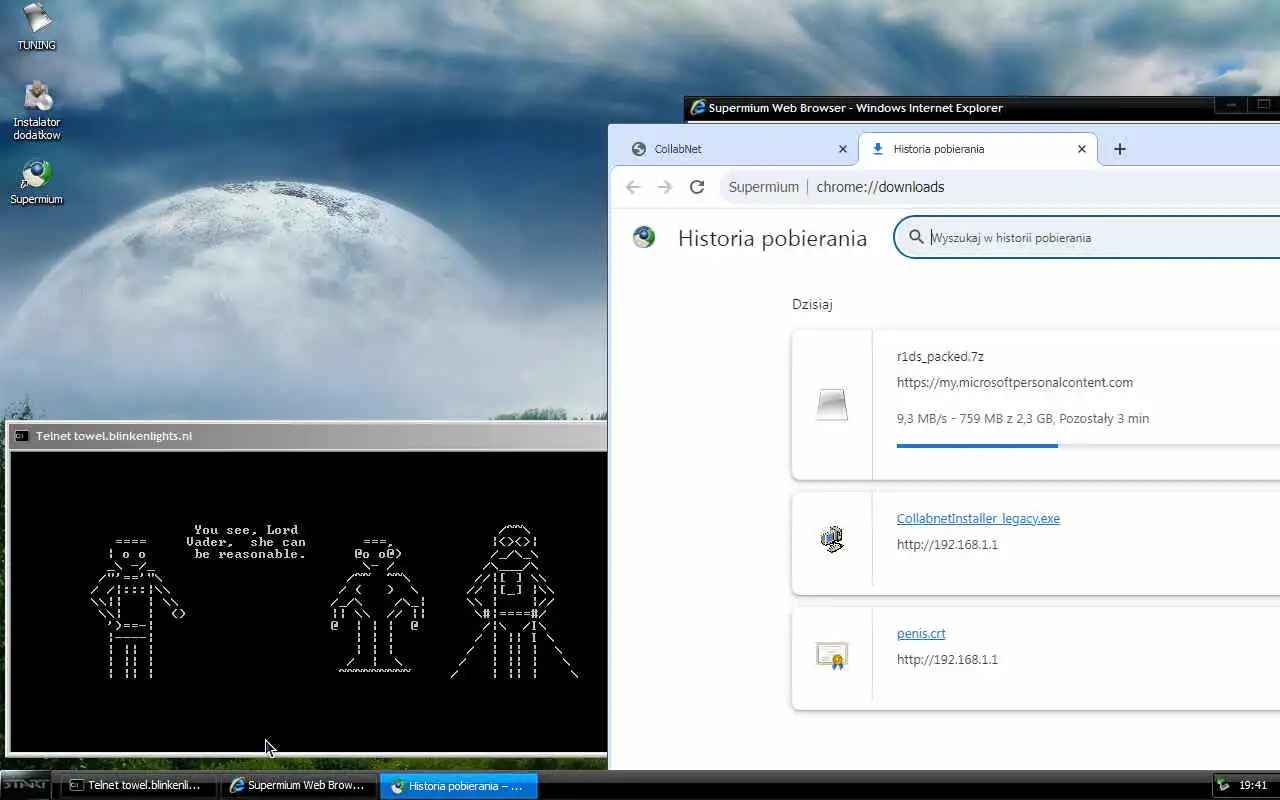Viewport: 1280px width, 800px height.
Task: Launch the Supermium desktop shortcut
Action: click(x=37, y=182)
